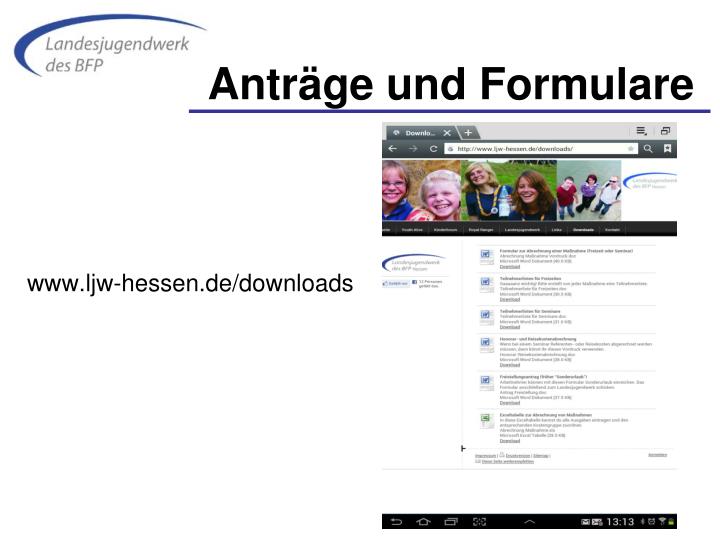This screenshot has width=720, height=540.
Task: Open the Royal Rangers navigation item
Action: [x=481, y=230]
